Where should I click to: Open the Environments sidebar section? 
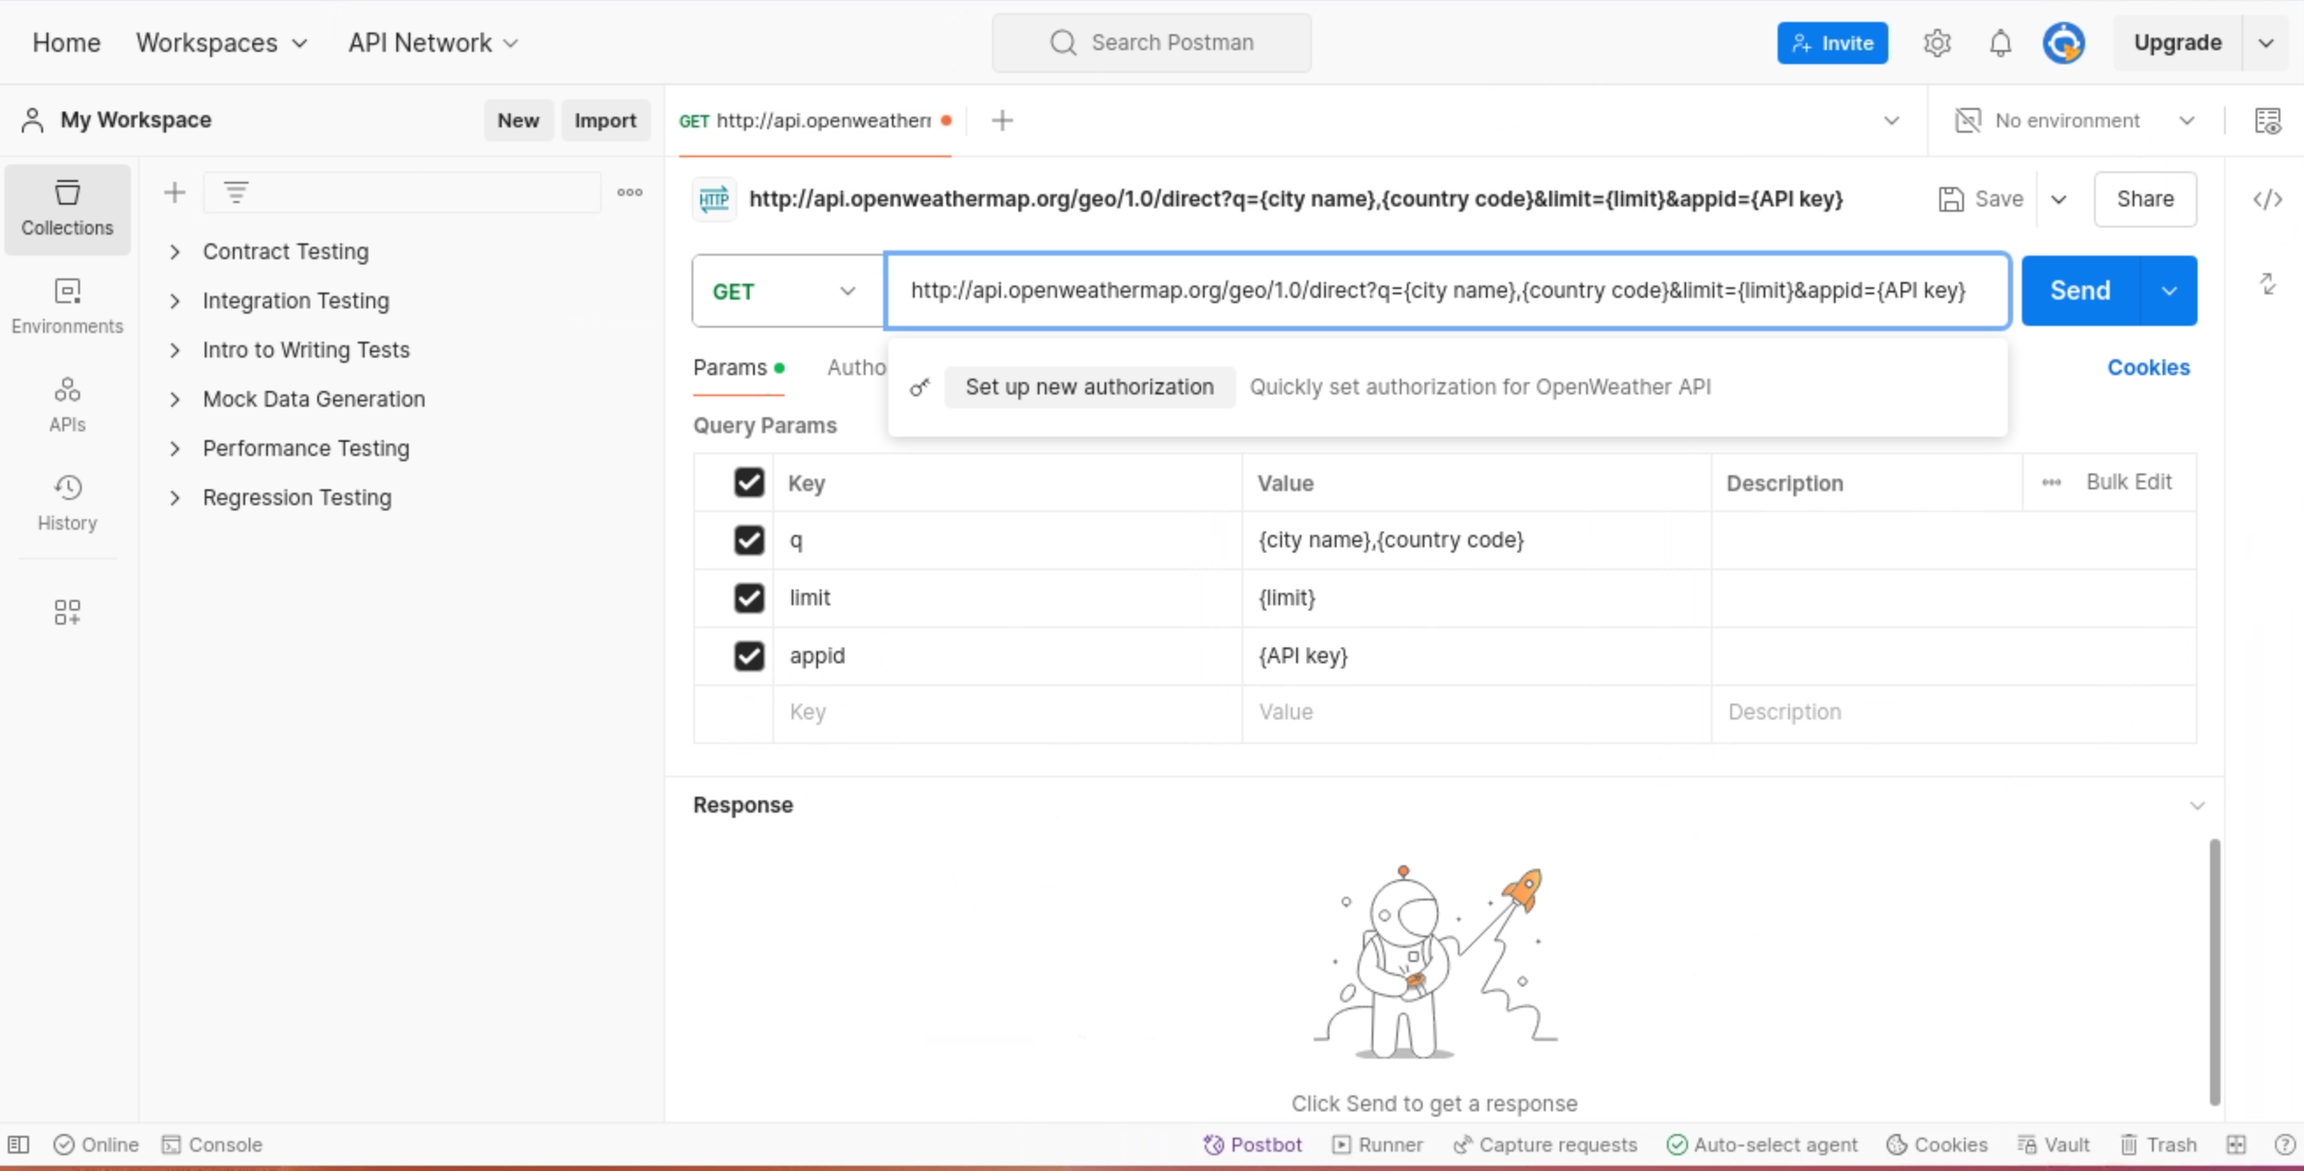[x=67, y=306]
